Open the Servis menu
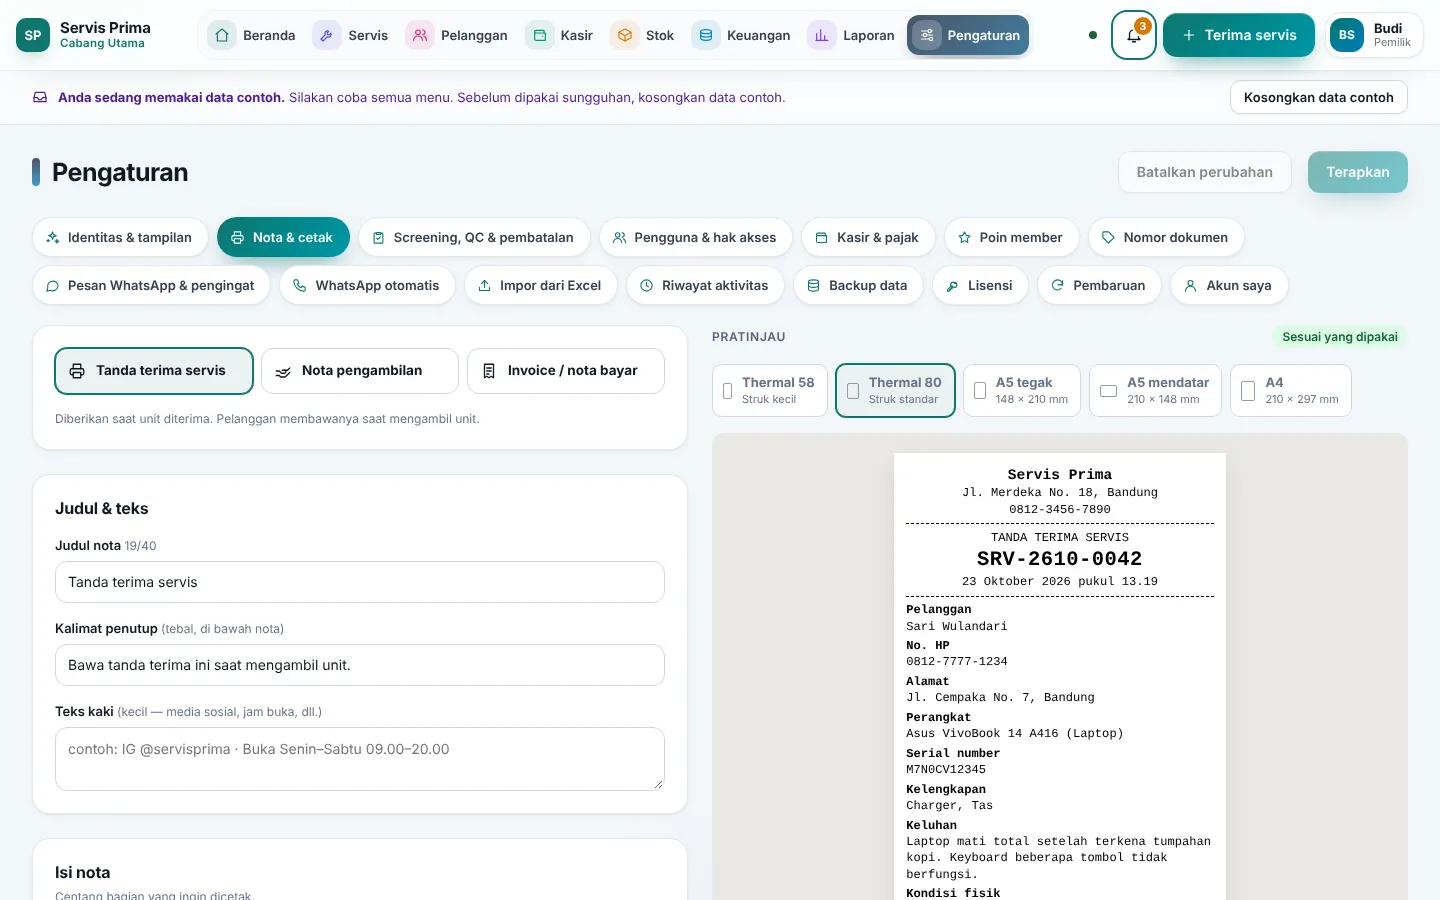 [351, 35]
